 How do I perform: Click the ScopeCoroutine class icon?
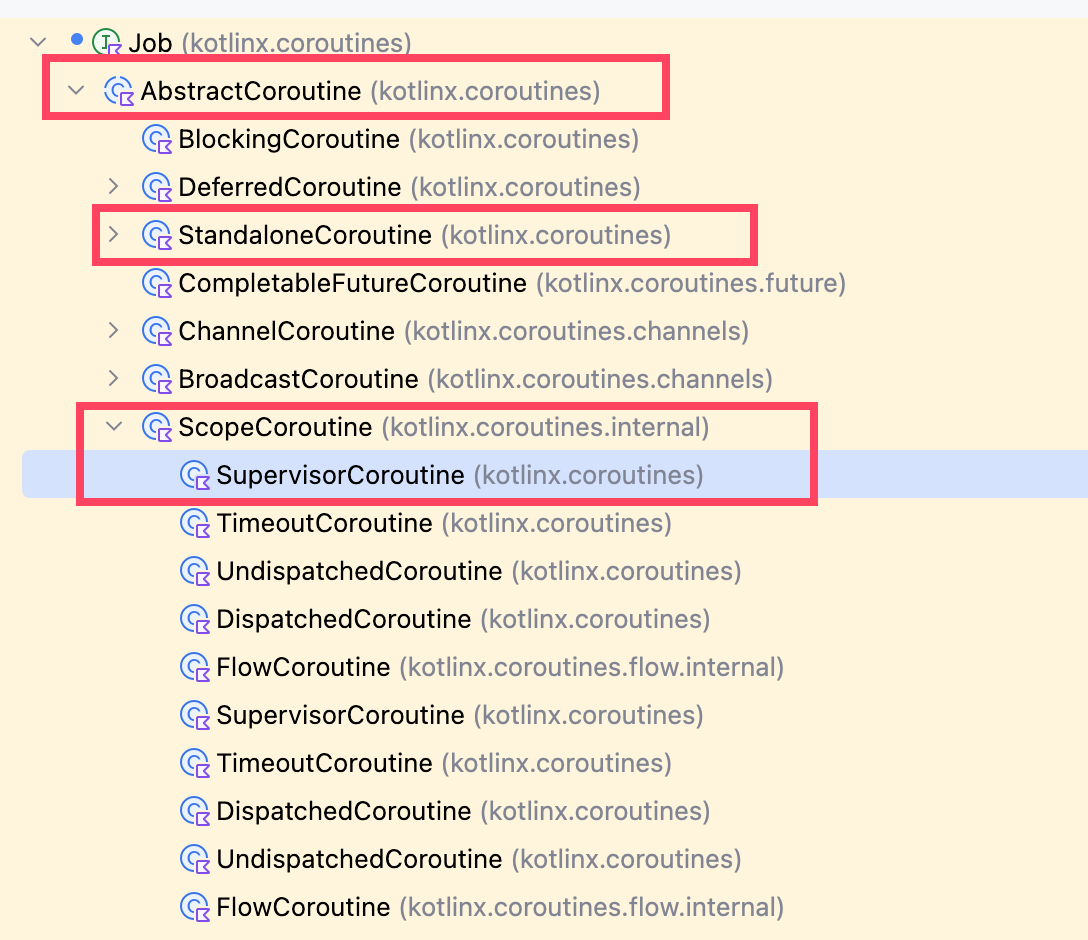(x=157, y=428)
